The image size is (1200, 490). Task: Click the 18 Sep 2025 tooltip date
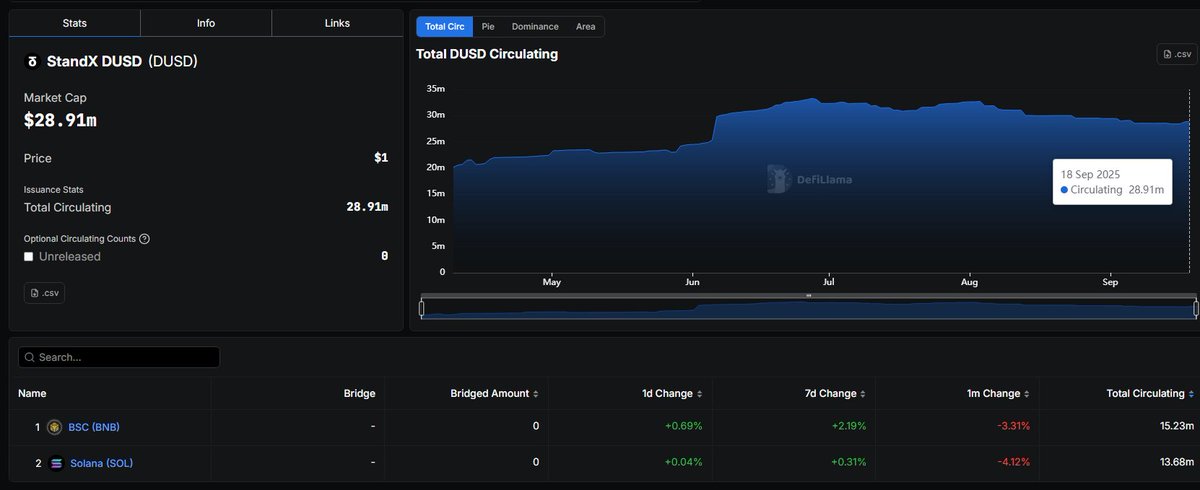pos(1092,174)
